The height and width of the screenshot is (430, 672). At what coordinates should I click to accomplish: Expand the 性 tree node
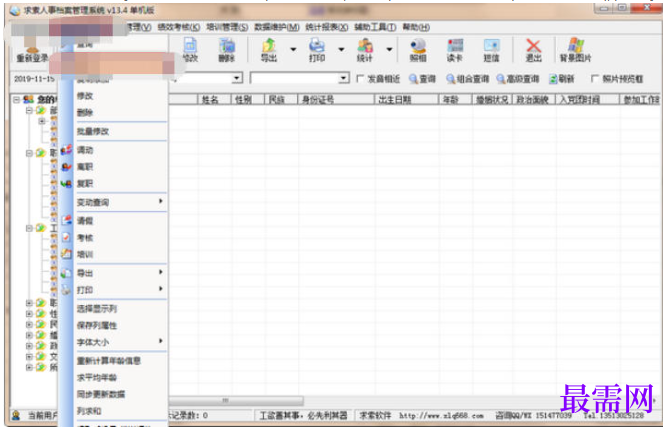coord(29,313)
